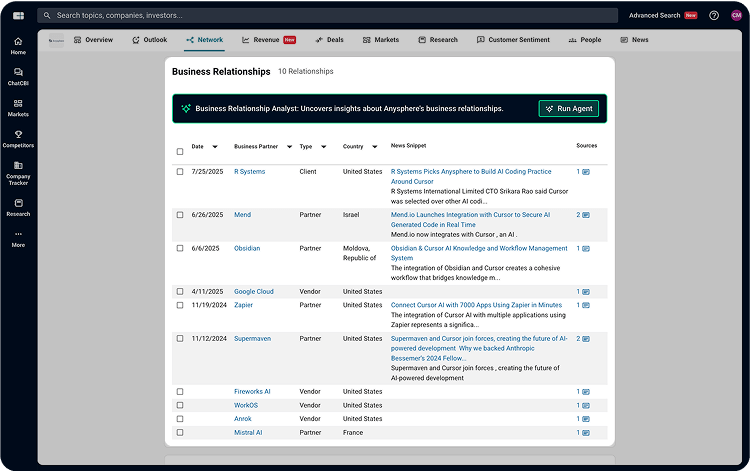
Task: Select the Zapier row checkbox
Action: 180,305
